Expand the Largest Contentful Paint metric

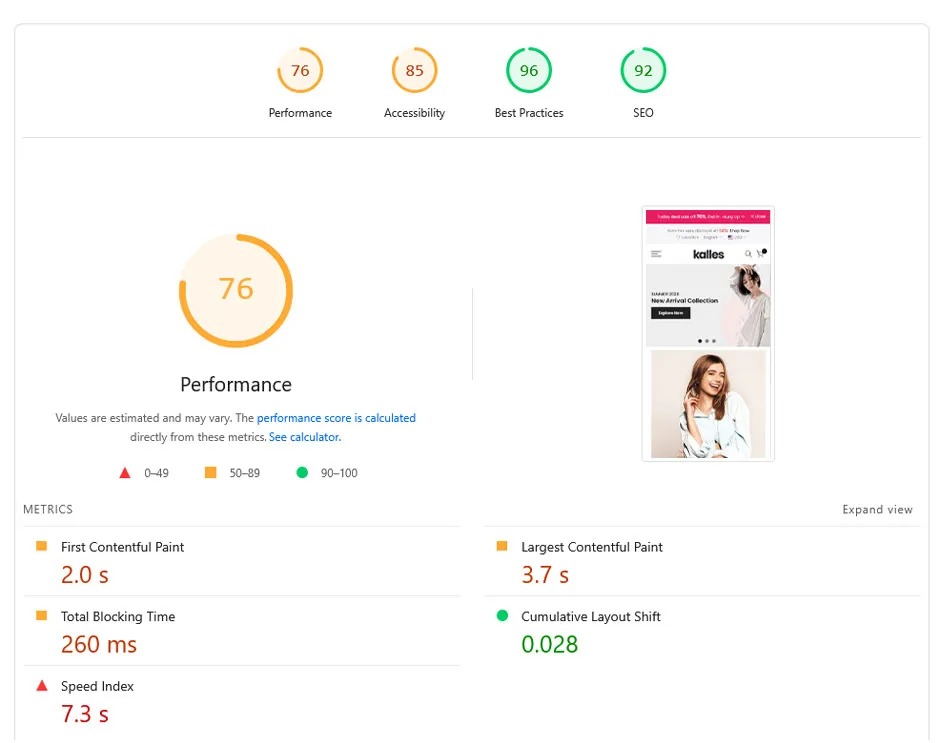pos(591,547)
